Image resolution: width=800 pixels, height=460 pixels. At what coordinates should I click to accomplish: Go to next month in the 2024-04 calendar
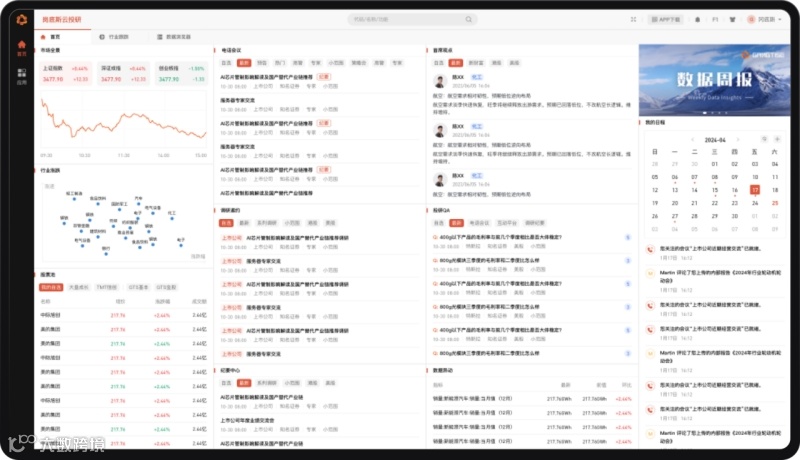pyautogui.click(x=737, y=139)
